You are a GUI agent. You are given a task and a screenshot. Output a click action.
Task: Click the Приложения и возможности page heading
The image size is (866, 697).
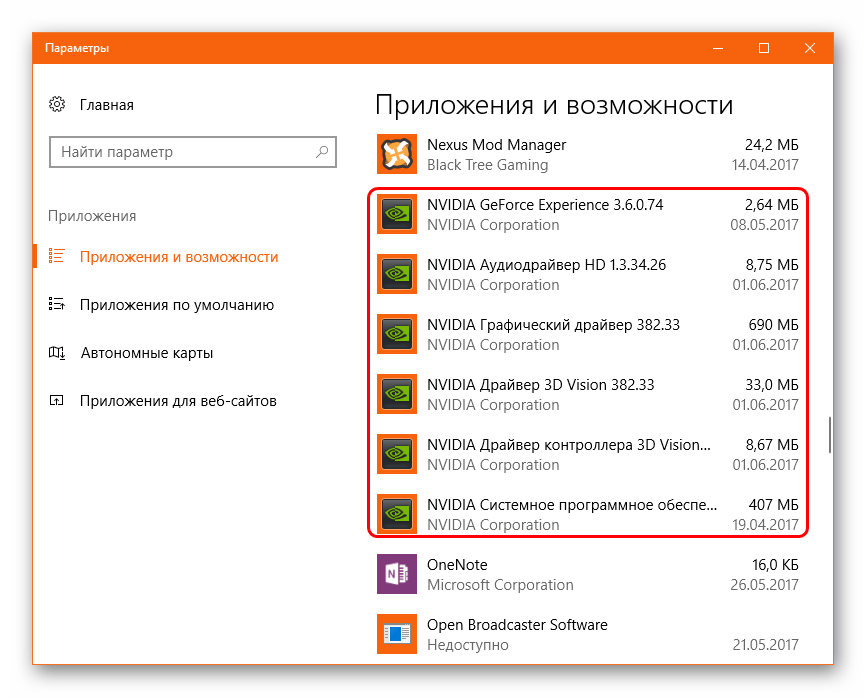coord(554,105)
